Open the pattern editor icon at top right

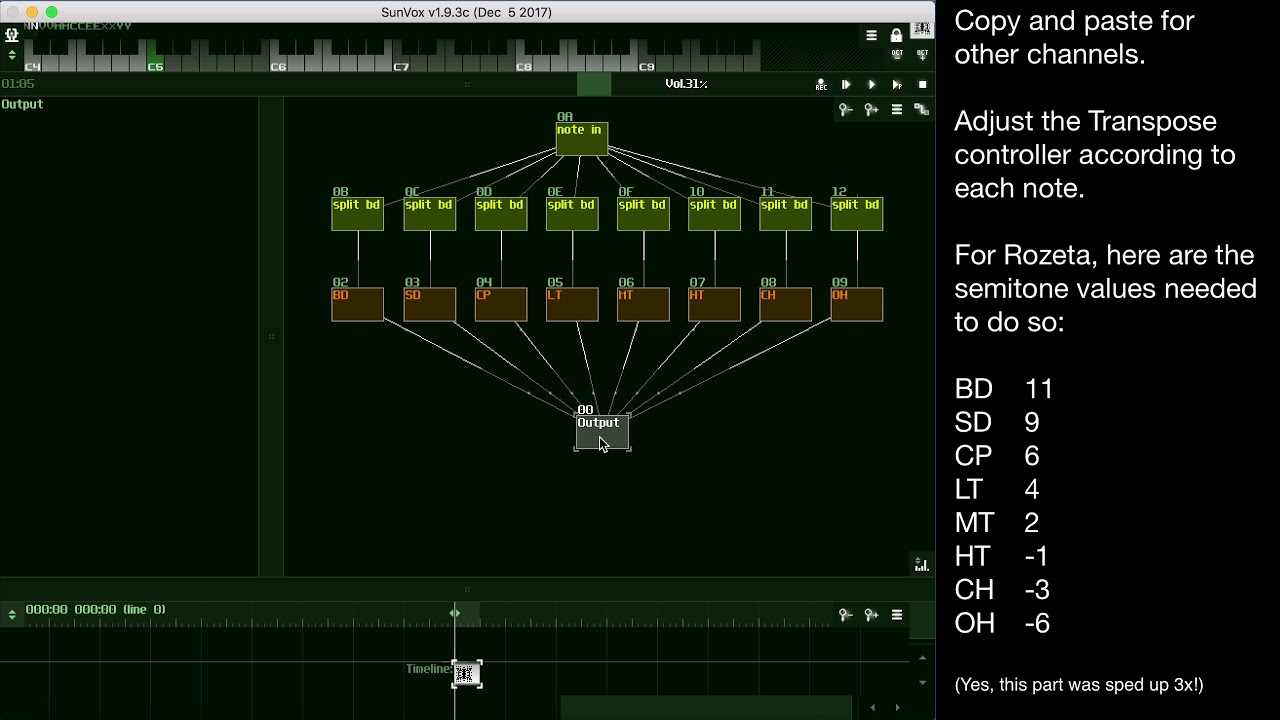pyautogui.click(x=922, y=31)
